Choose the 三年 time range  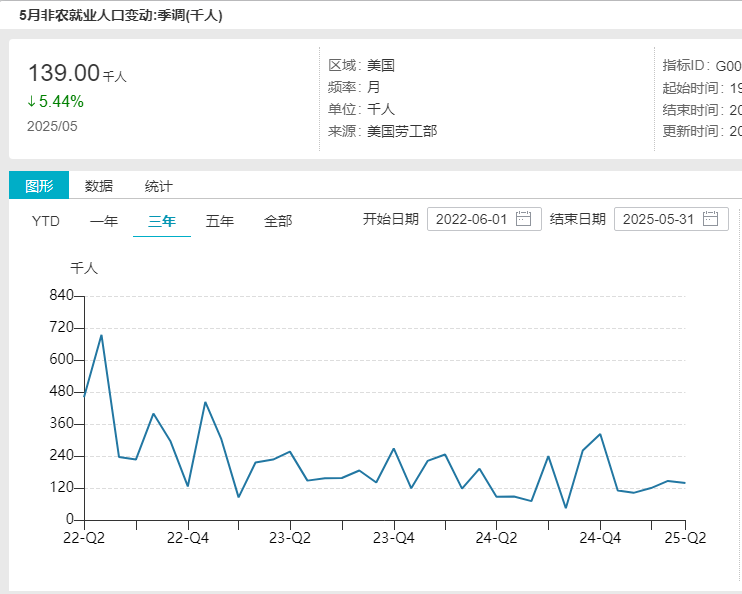(x=162, y=221)
